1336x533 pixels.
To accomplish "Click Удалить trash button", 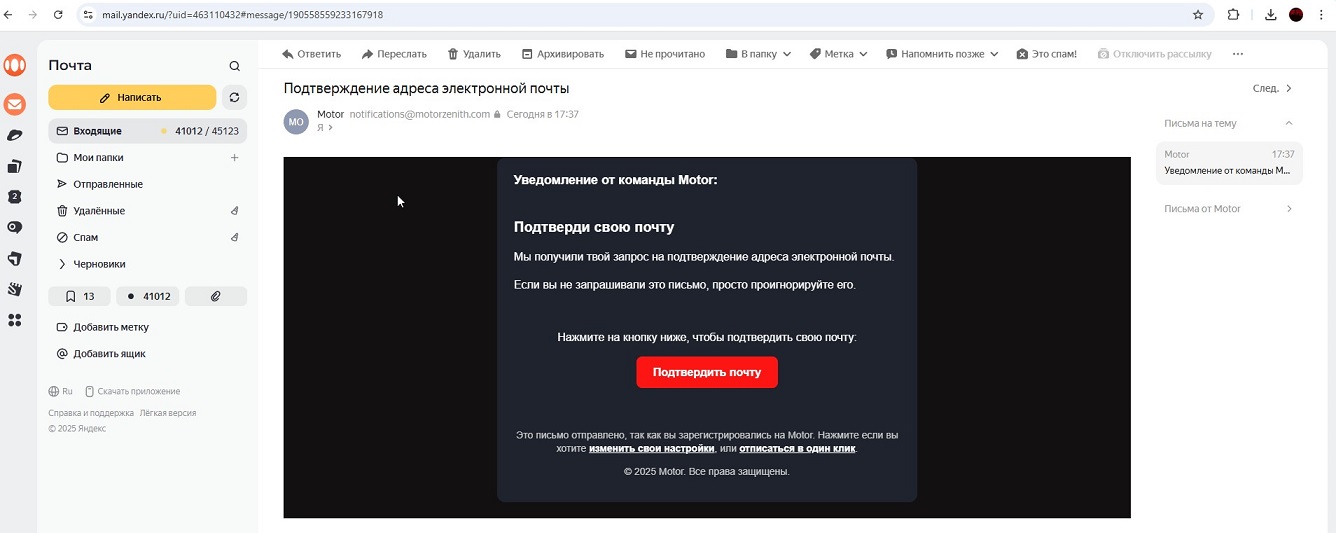I will (x=474, y=54).
